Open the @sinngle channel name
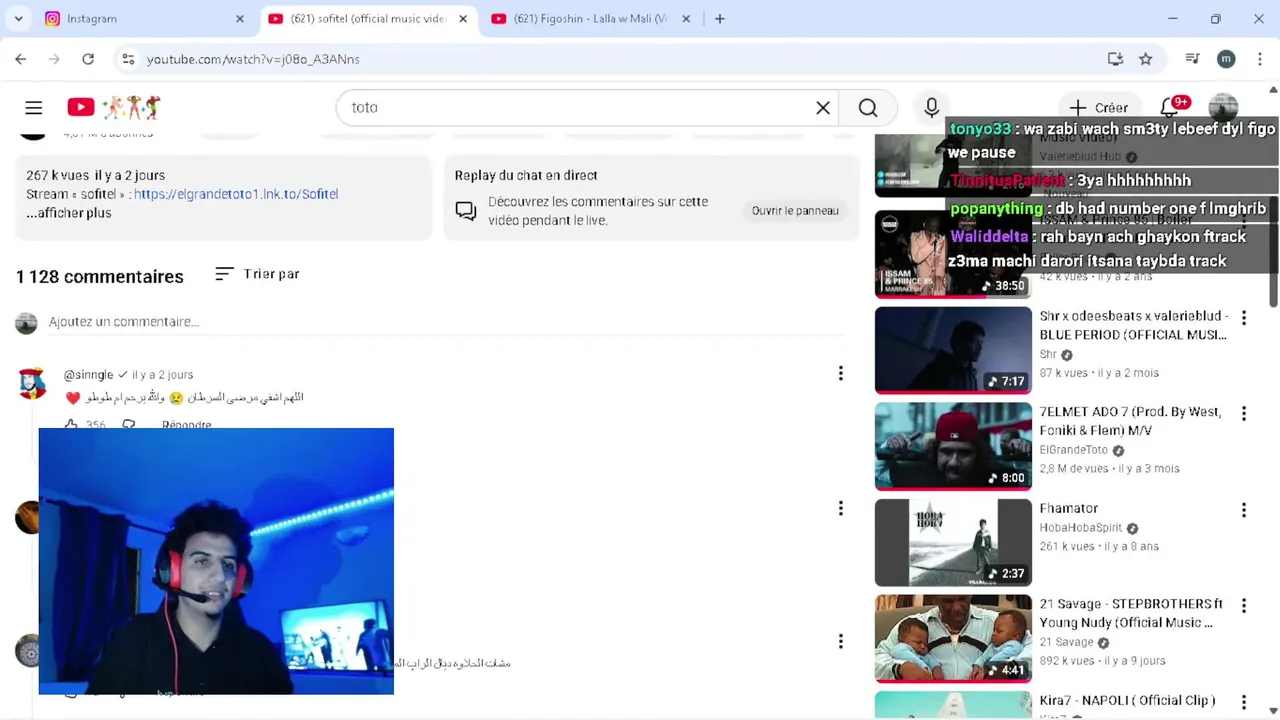The height and width of the screenshot is (720, 1280). tap(88, 374)
